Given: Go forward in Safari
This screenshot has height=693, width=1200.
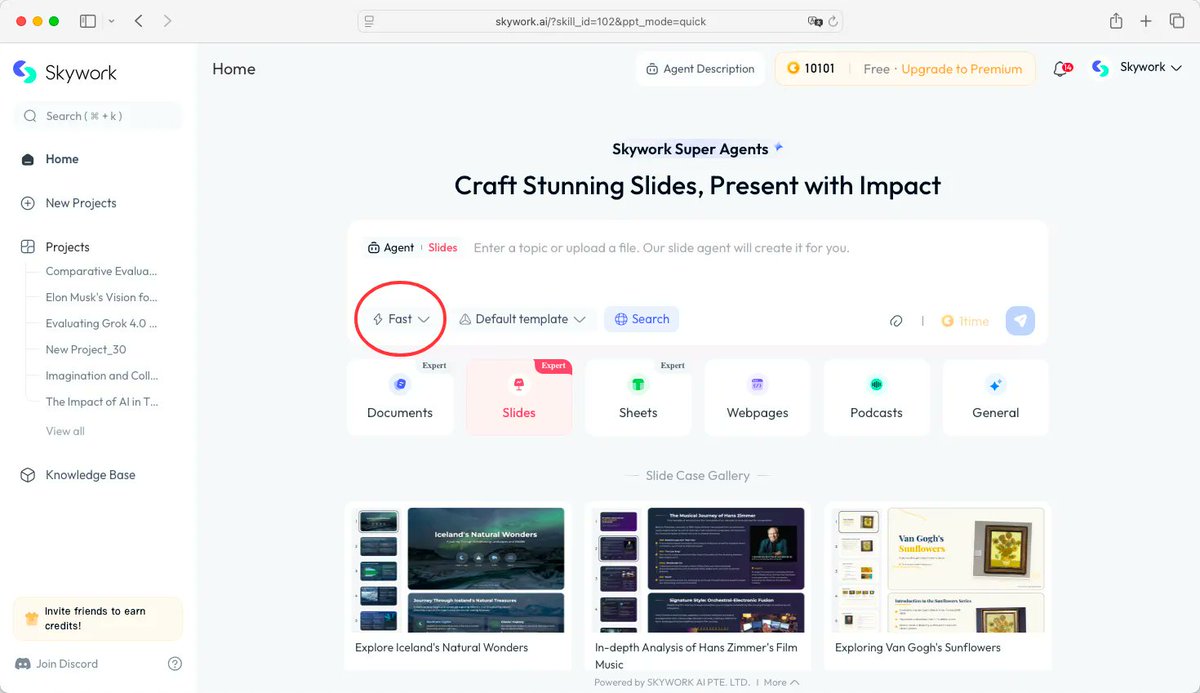Looking at the screenshot, I should click(x=167, y=21).
